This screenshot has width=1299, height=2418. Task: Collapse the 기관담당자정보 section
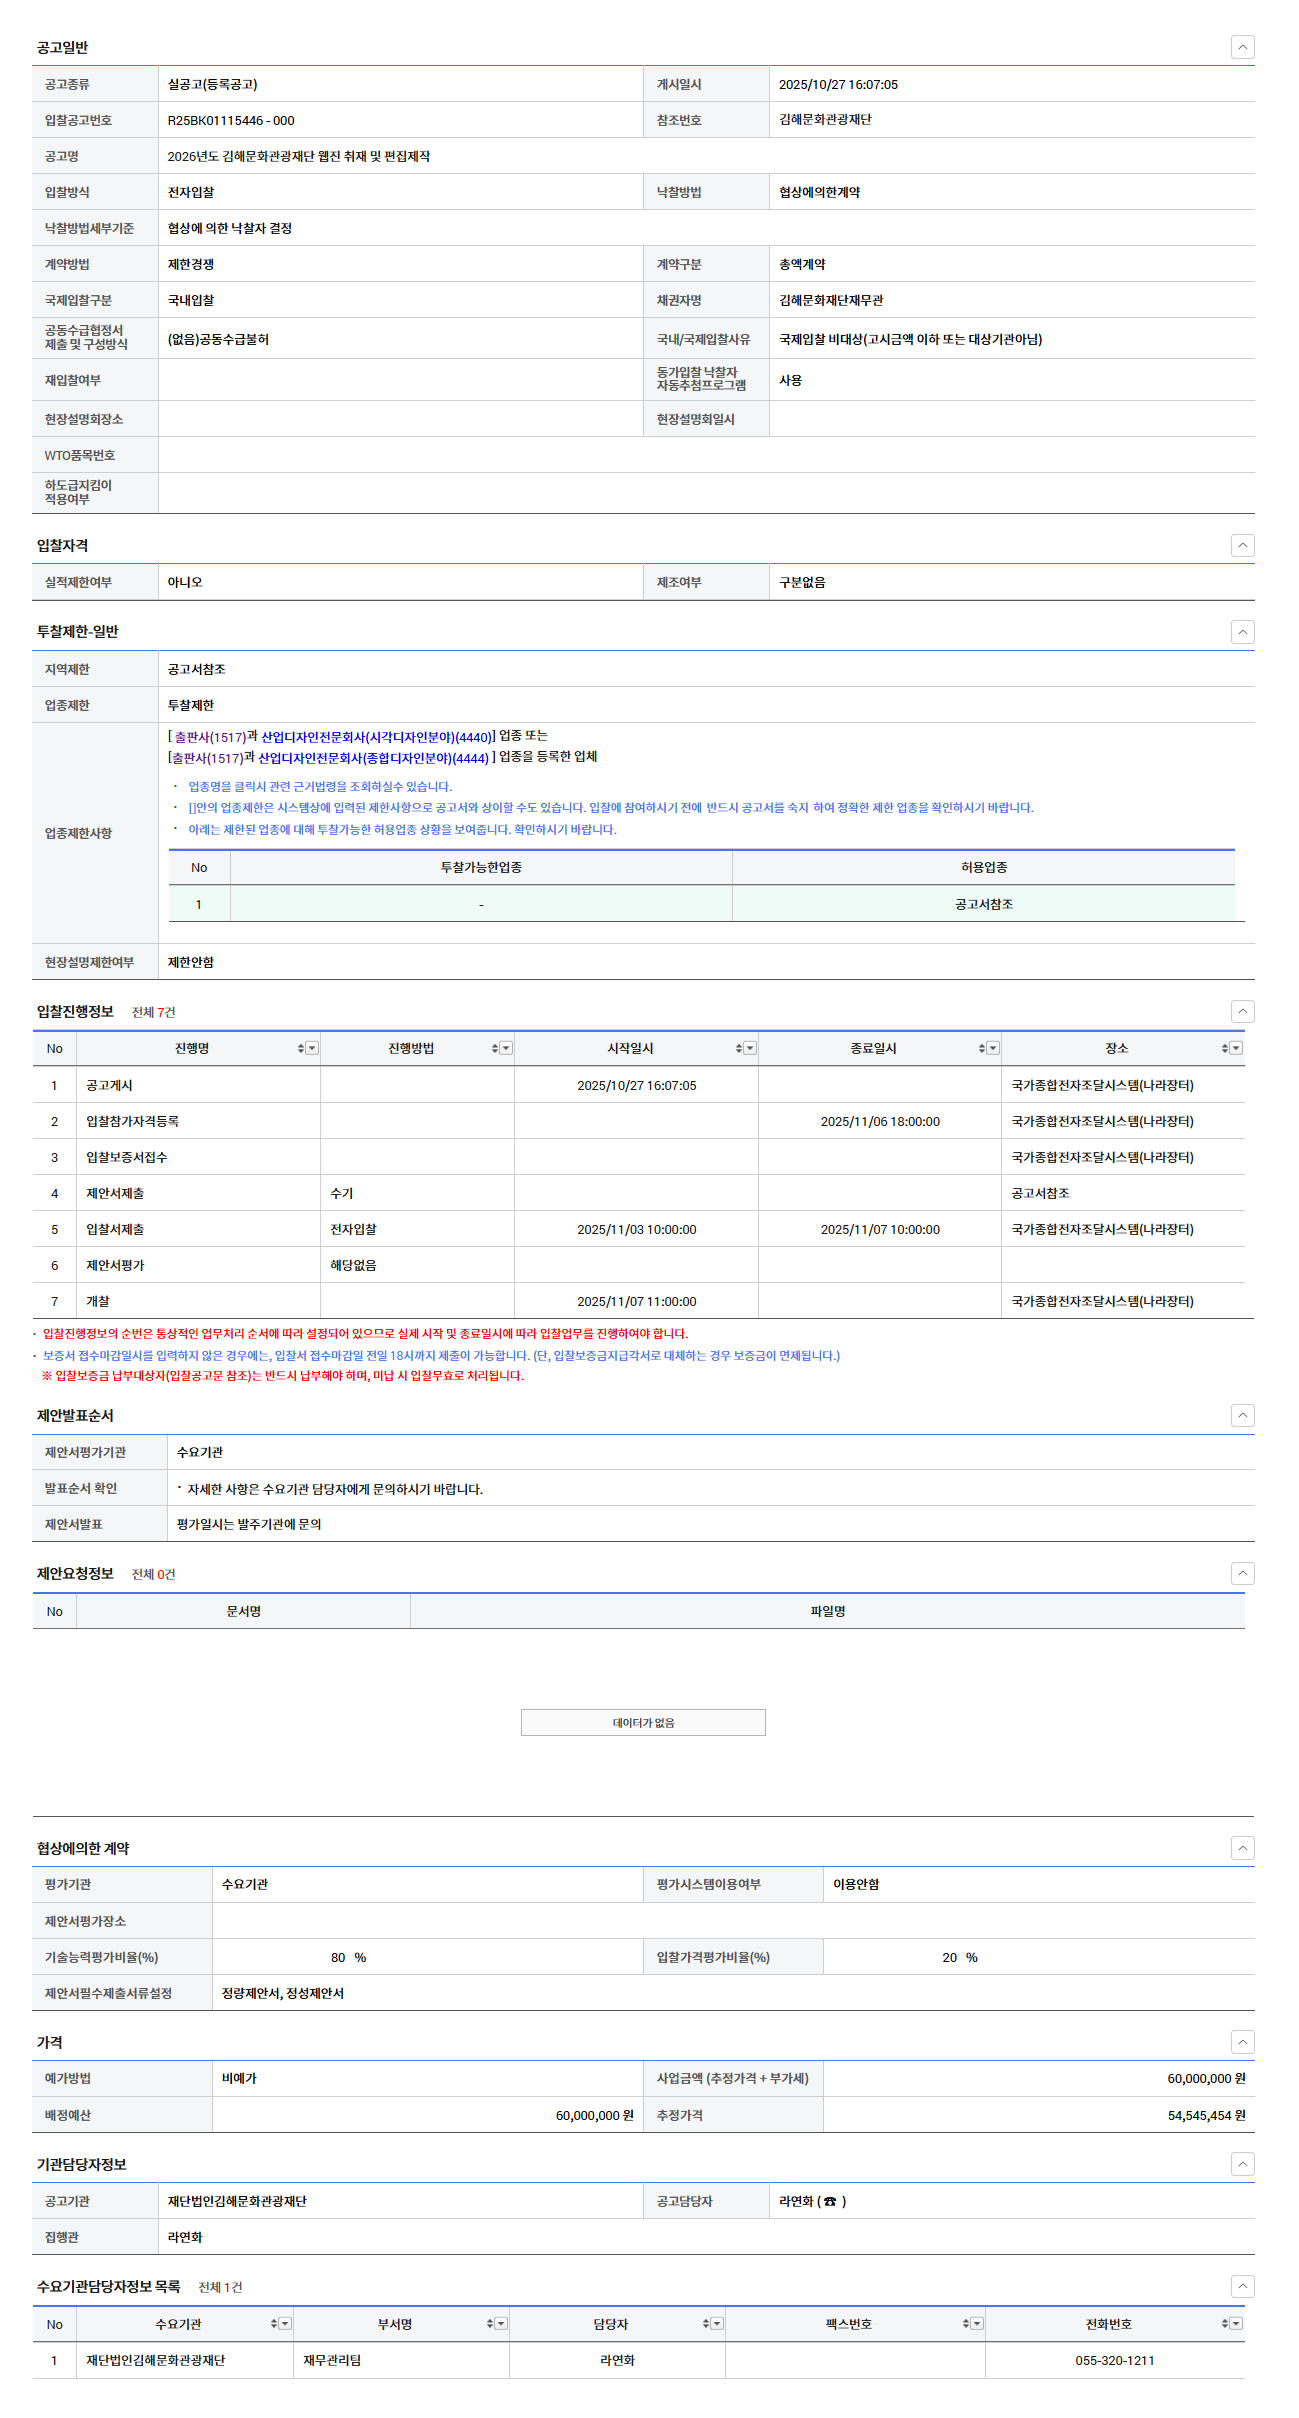tap(1242, 2164)
